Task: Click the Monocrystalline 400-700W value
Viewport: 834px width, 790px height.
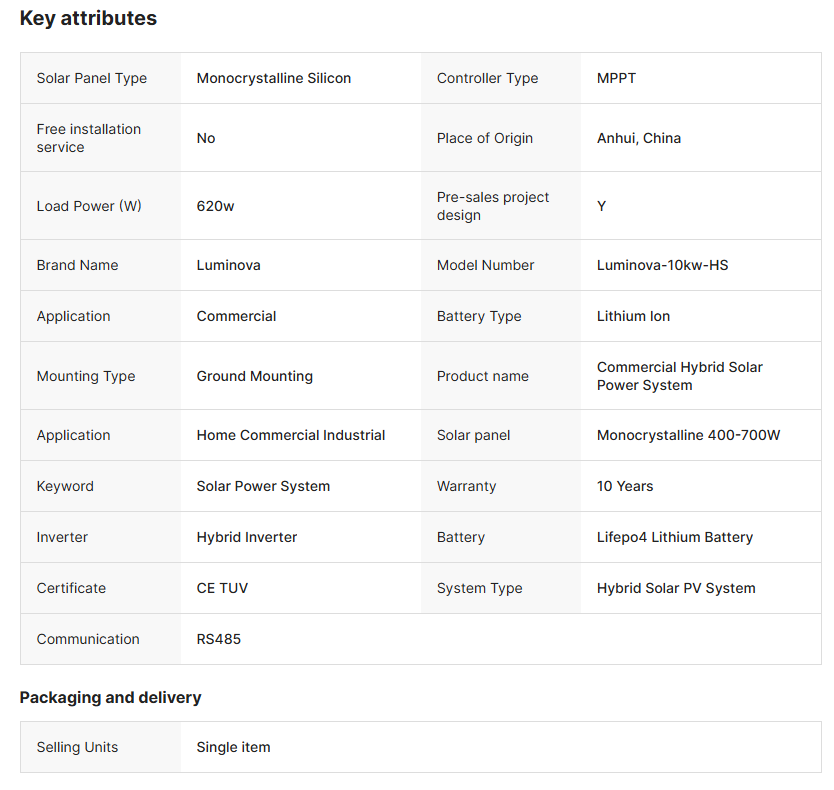Action: (688, 435)
